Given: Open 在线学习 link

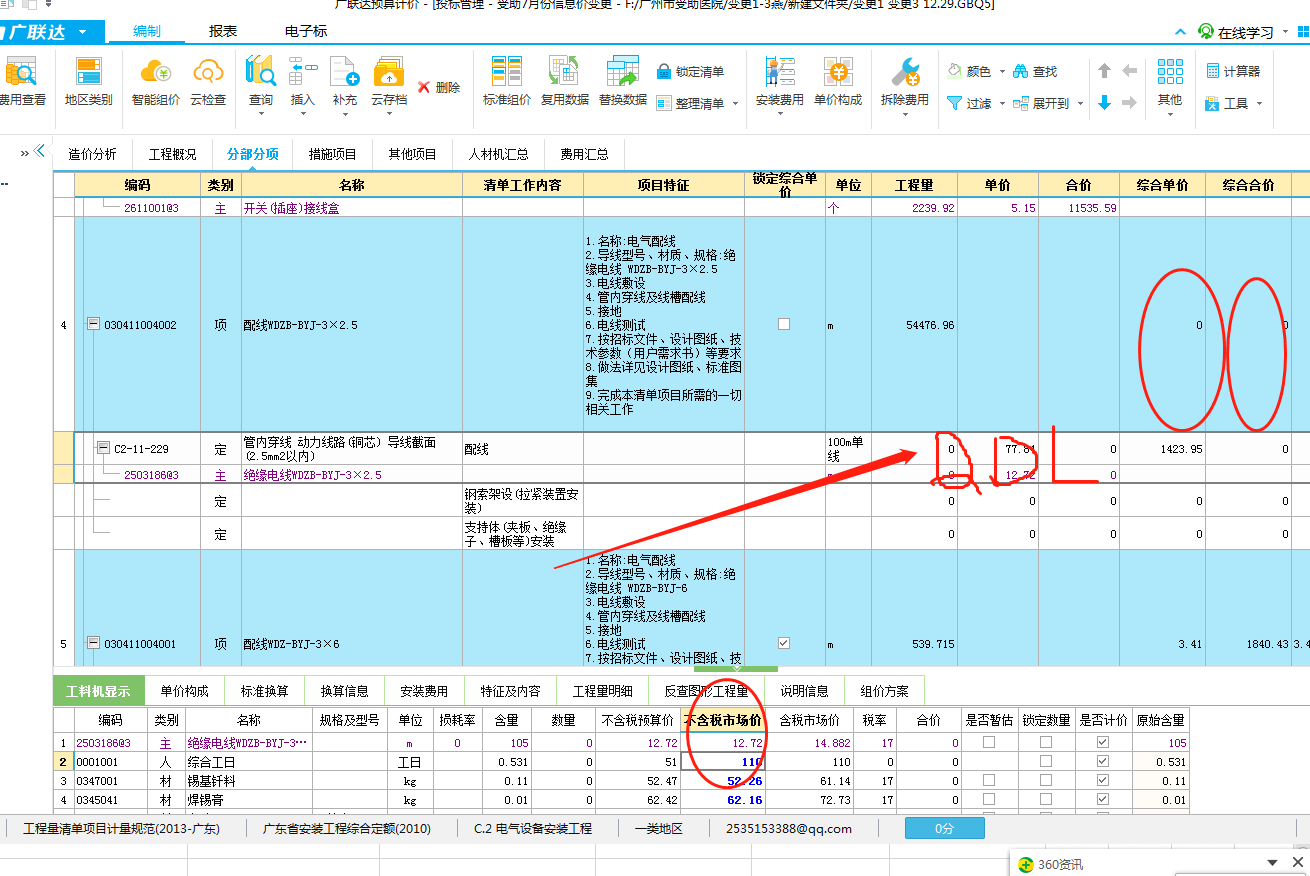Looking at the screenshot, I should point(1236,32).
